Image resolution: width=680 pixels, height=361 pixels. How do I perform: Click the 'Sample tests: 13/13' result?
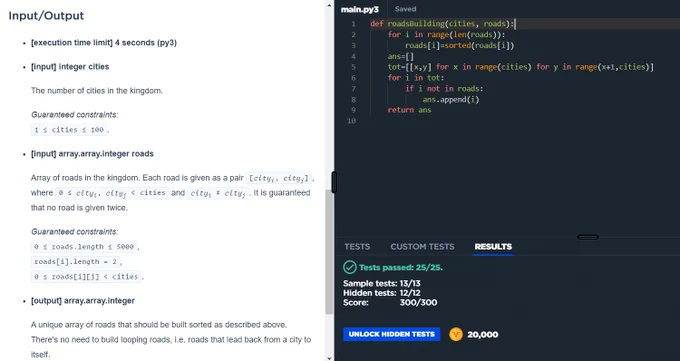click(382, 283)
